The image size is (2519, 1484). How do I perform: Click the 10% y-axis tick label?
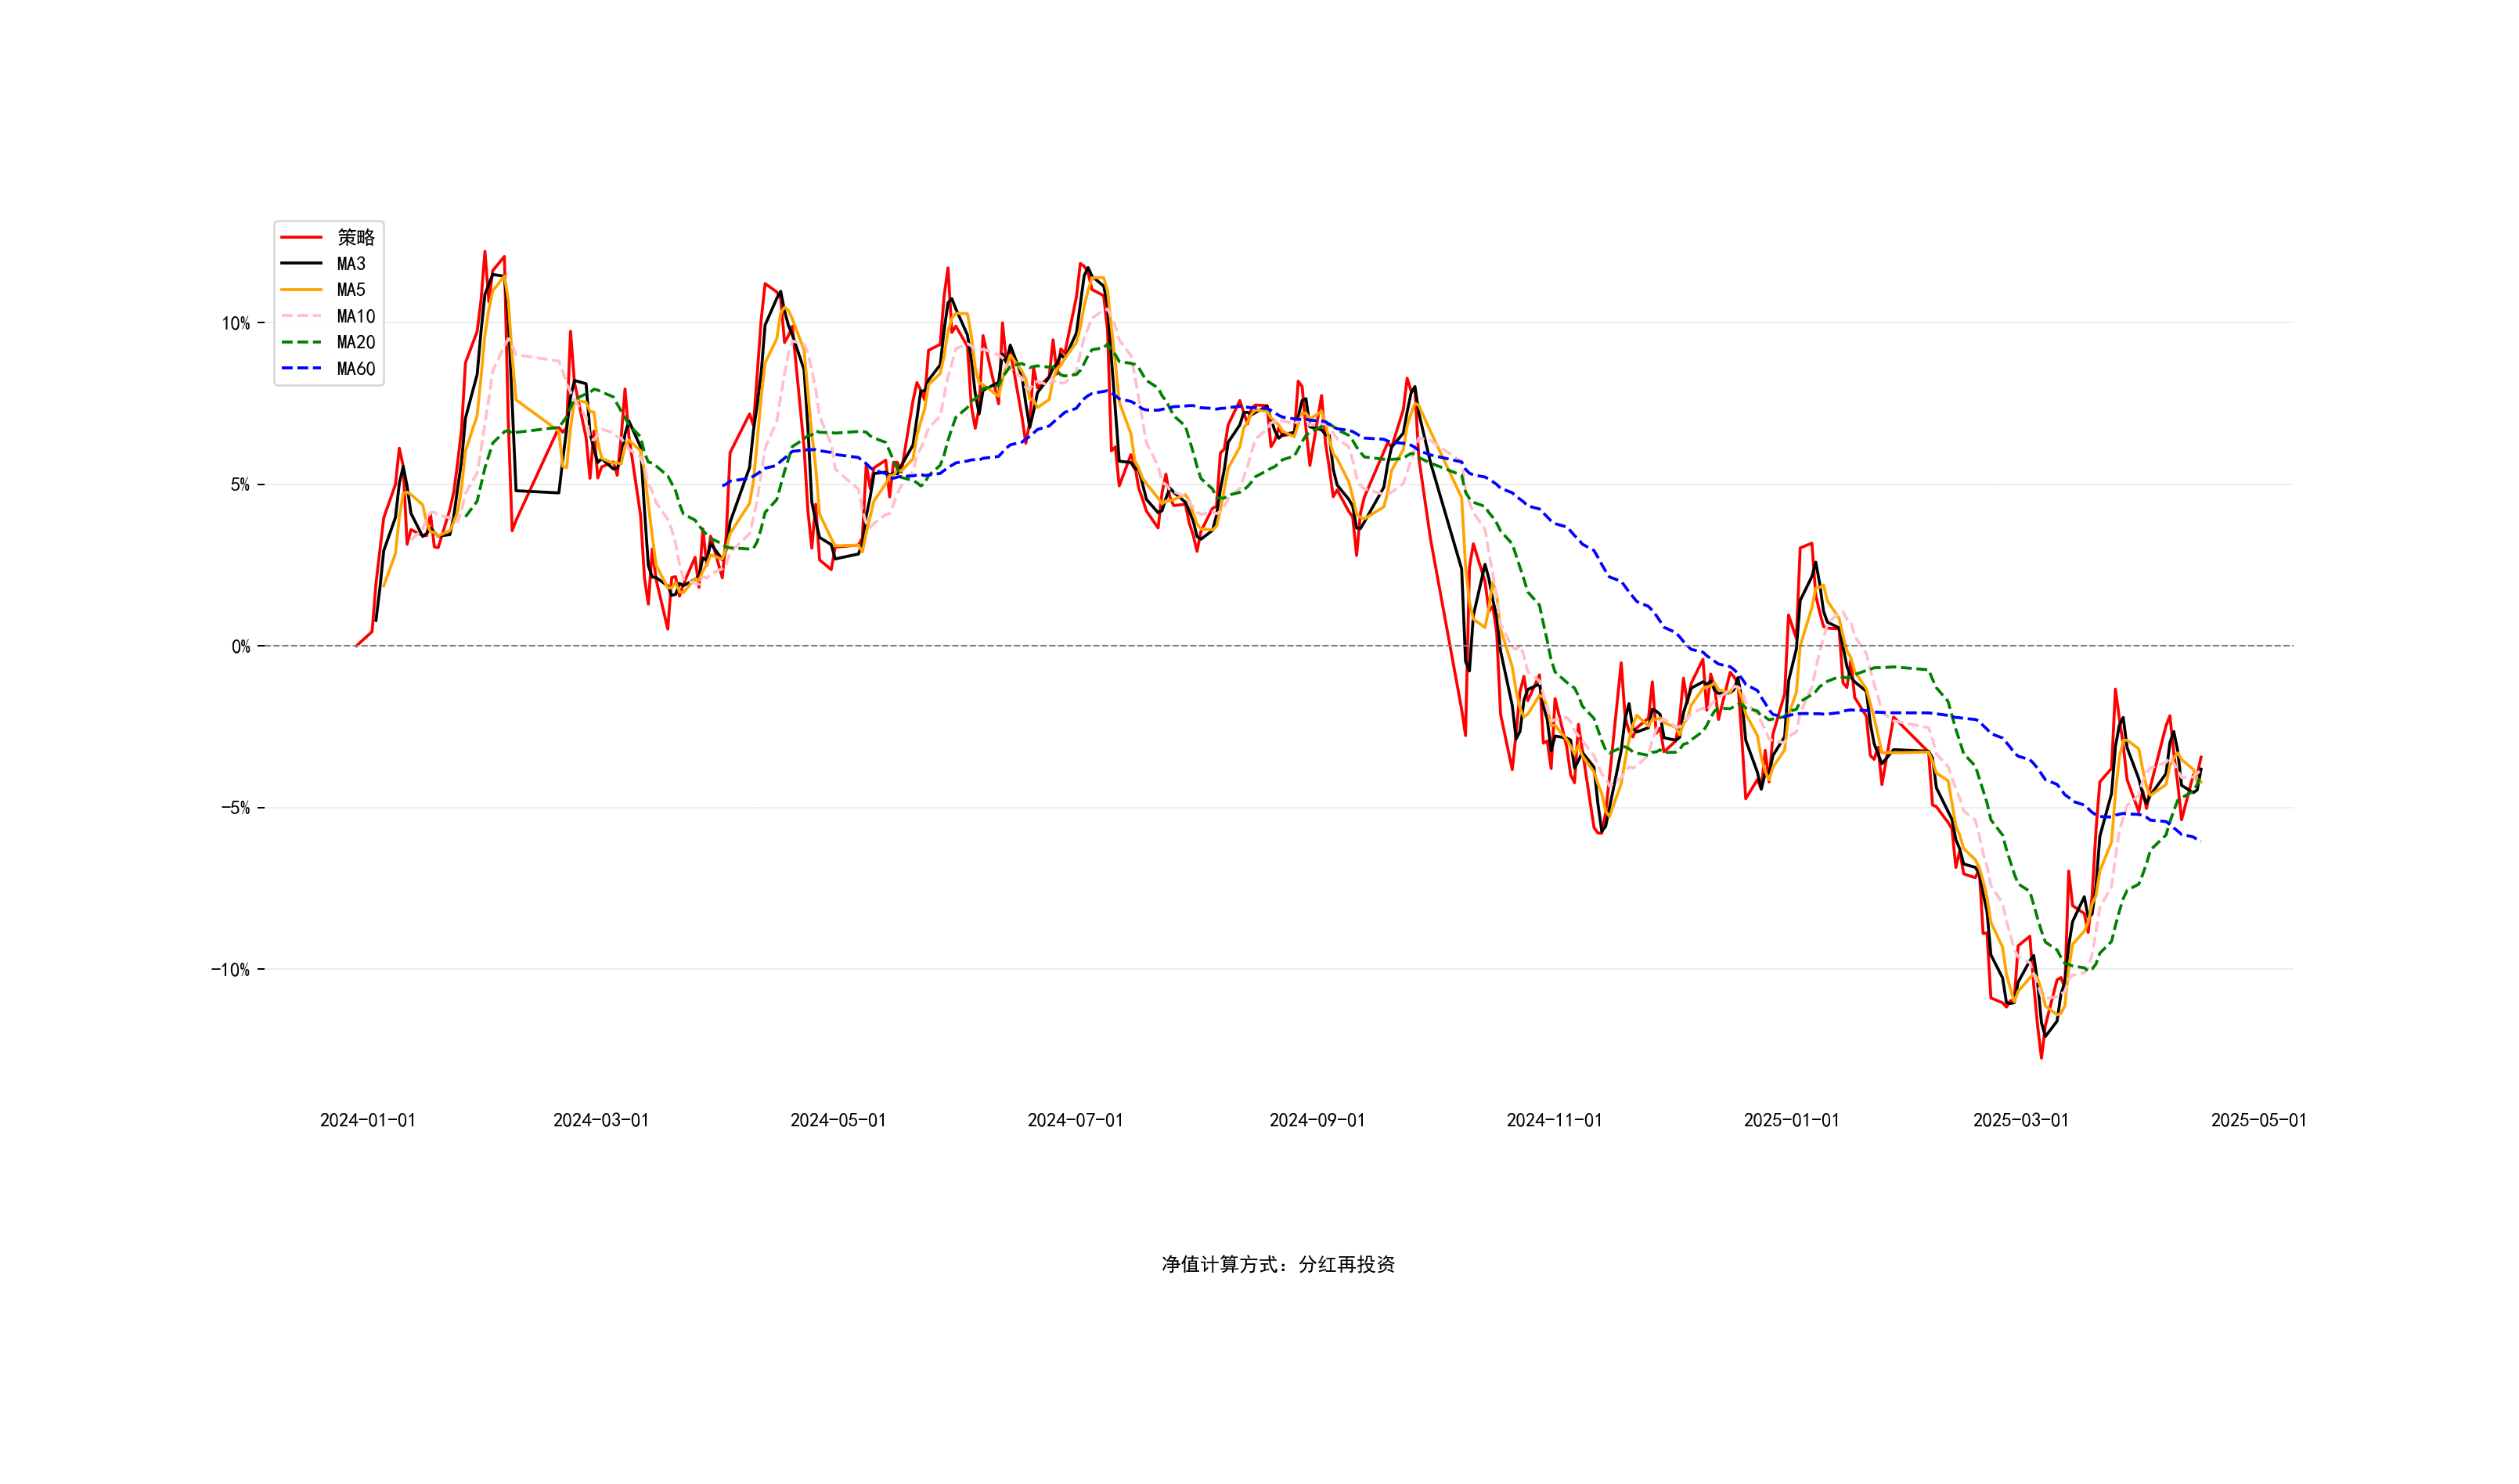(236, 323)
